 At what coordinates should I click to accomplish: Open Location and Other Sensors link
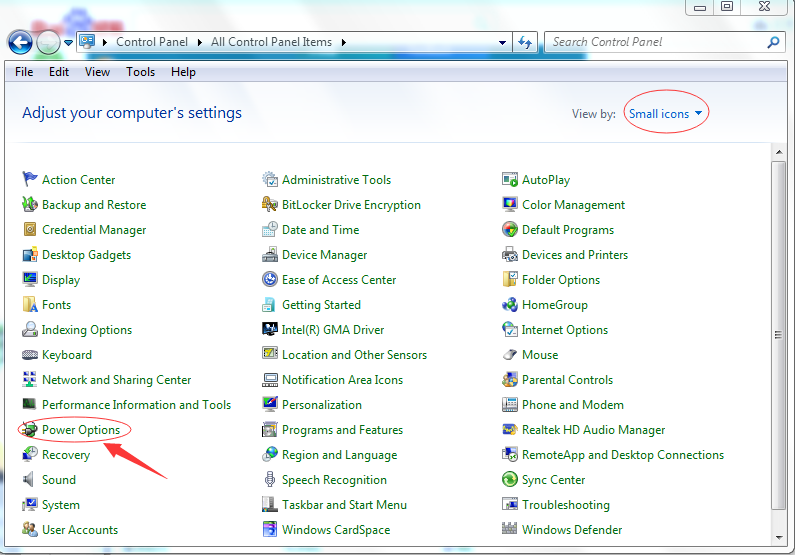[x=354, y=355]
